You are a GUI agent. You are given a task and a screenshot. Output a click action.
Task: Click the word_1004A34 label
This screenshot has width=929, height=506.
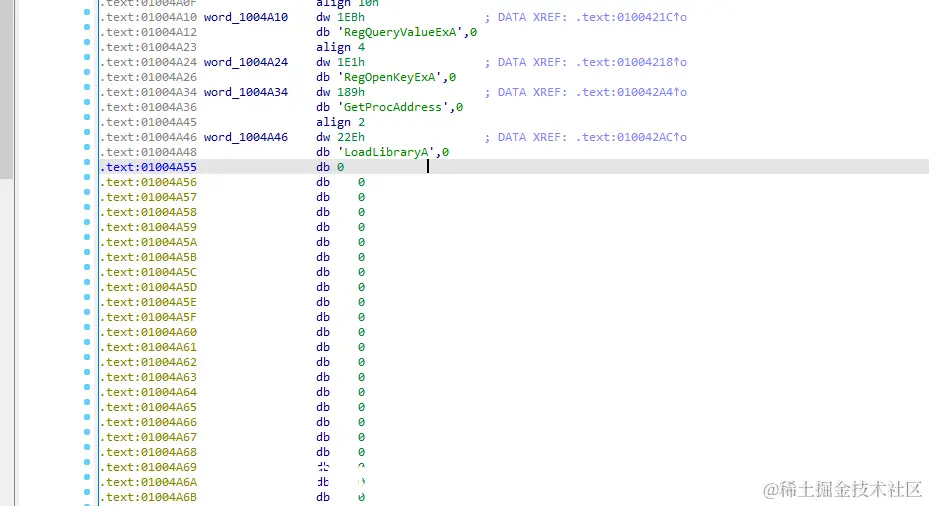(x=246, y=92)
